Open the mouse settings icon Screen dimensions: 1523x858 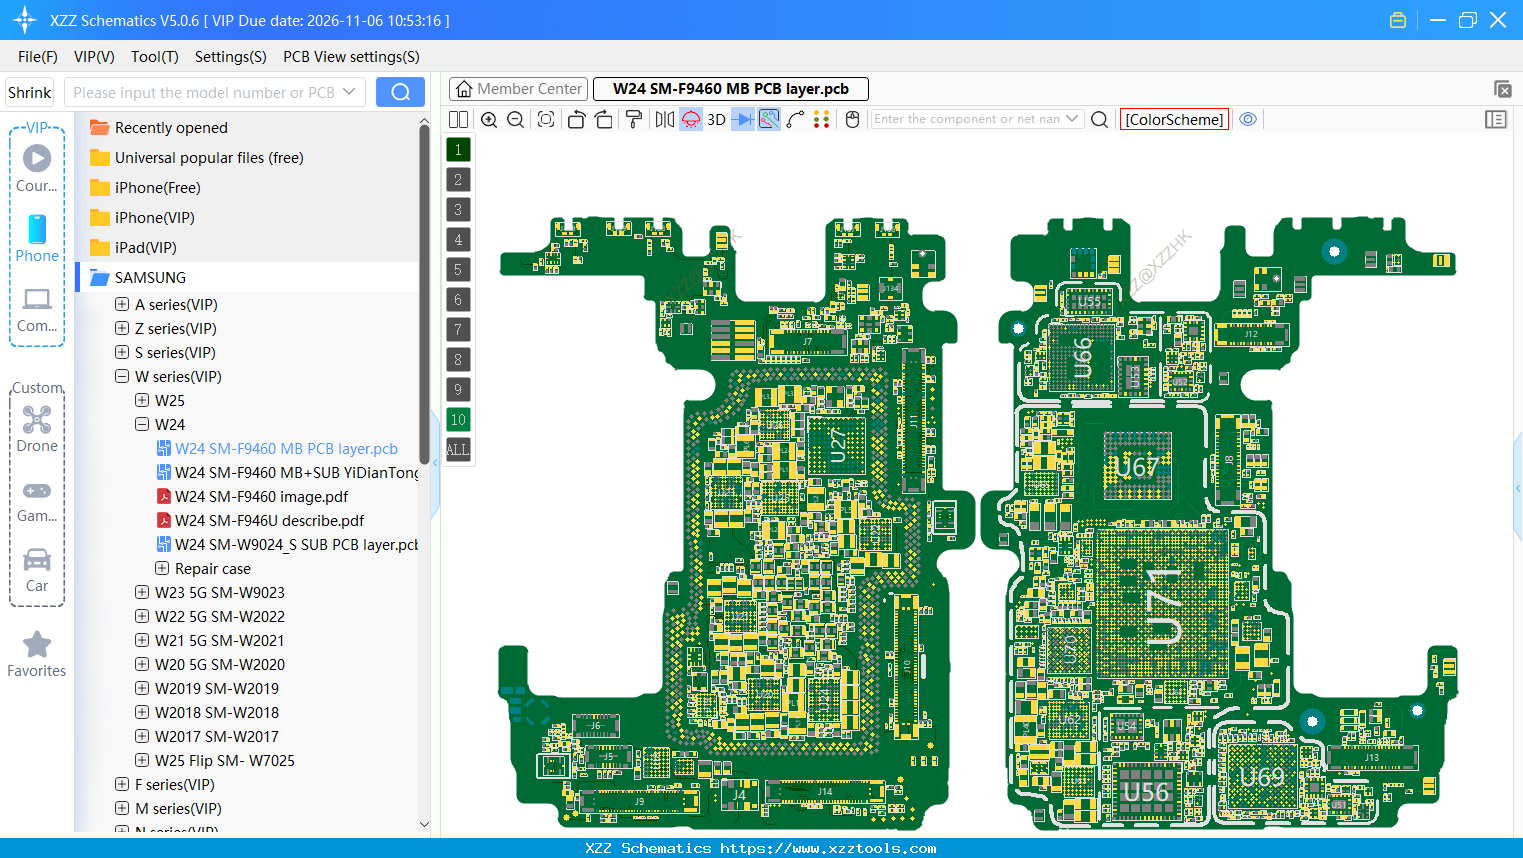click(852, 119)
